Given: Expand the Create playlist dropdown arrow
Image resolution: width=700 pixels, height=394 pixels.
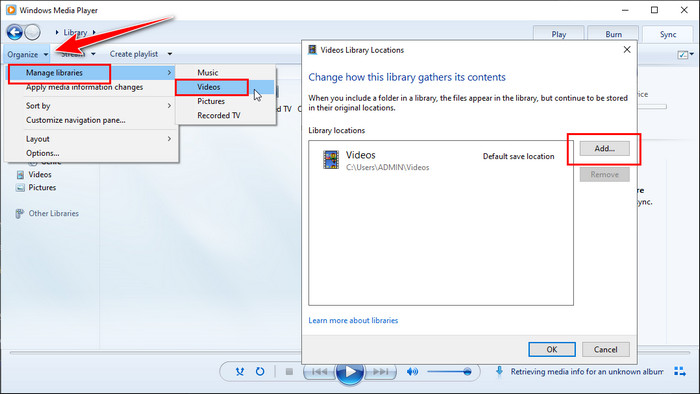Looking at the screenshot, I should 170,54.
